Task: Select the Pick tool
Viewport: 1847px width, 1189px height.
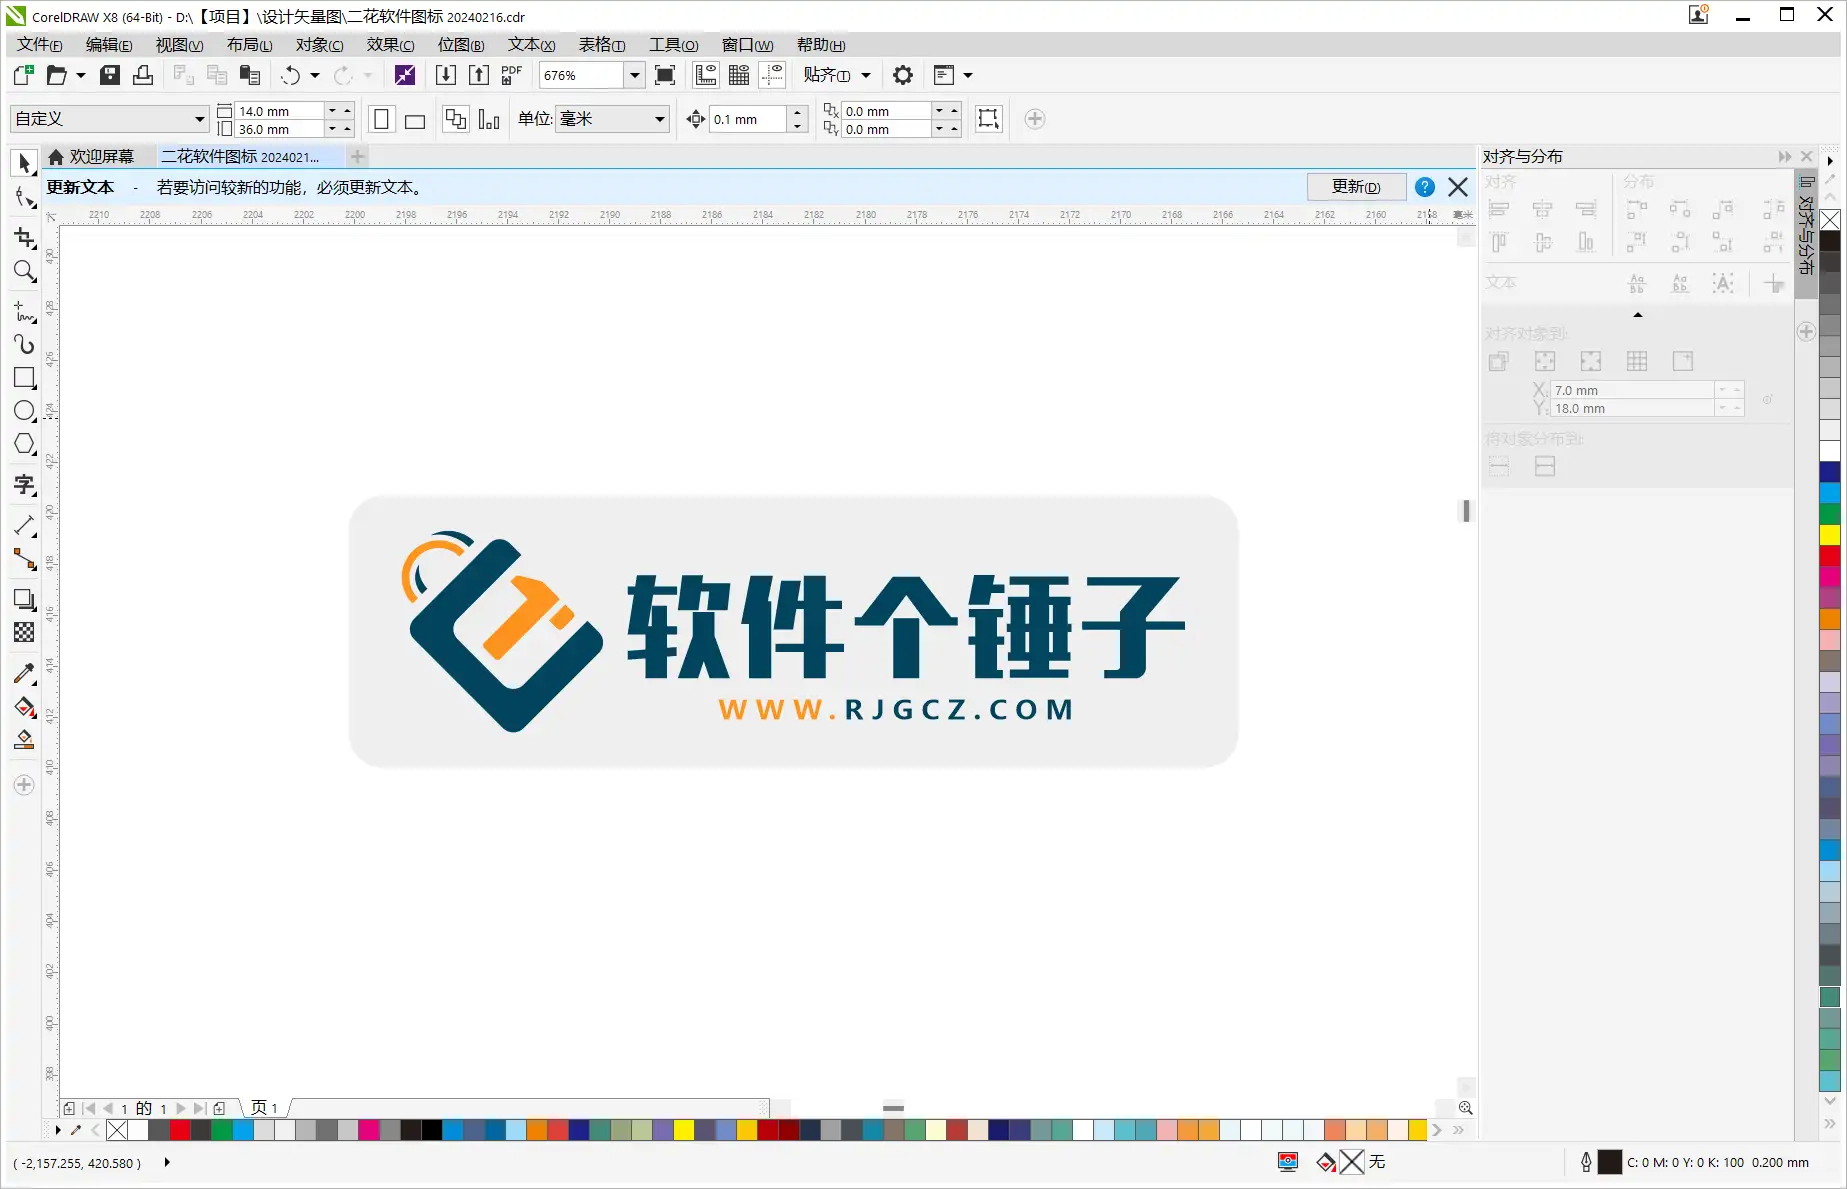Action: point(24,163)
